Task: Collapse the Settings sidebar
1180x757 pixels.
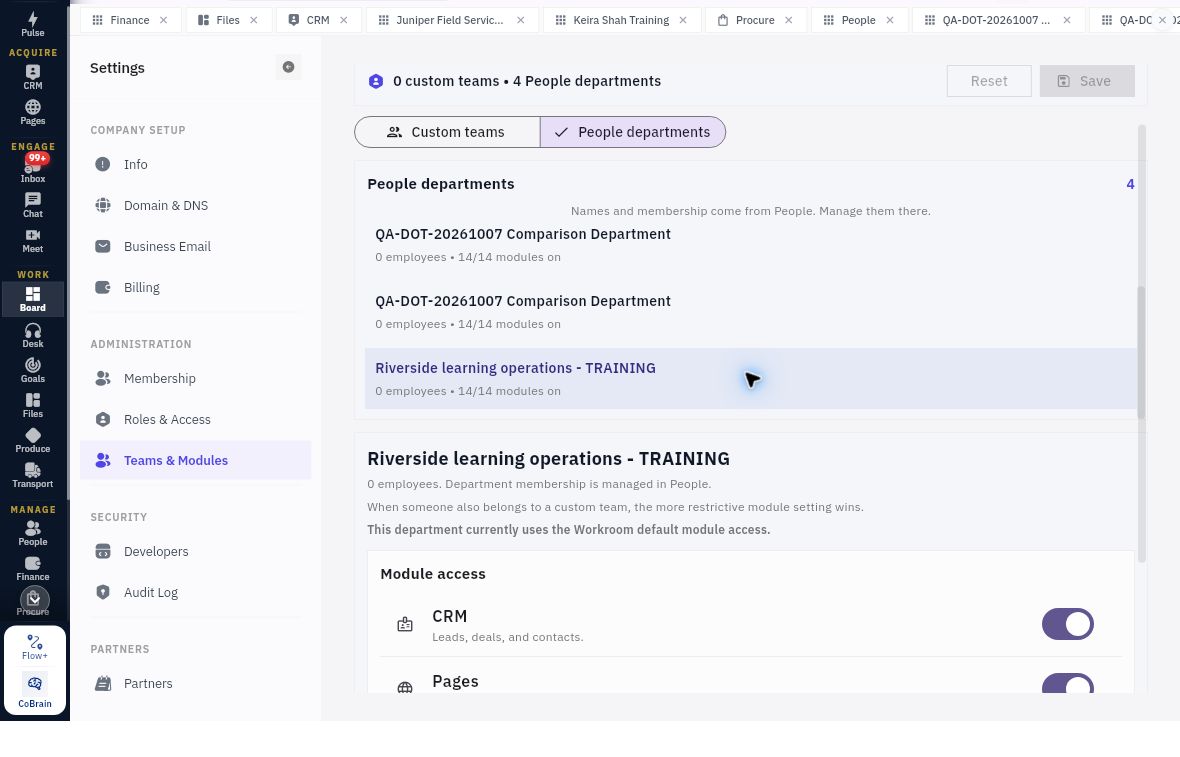Action: 288,67
